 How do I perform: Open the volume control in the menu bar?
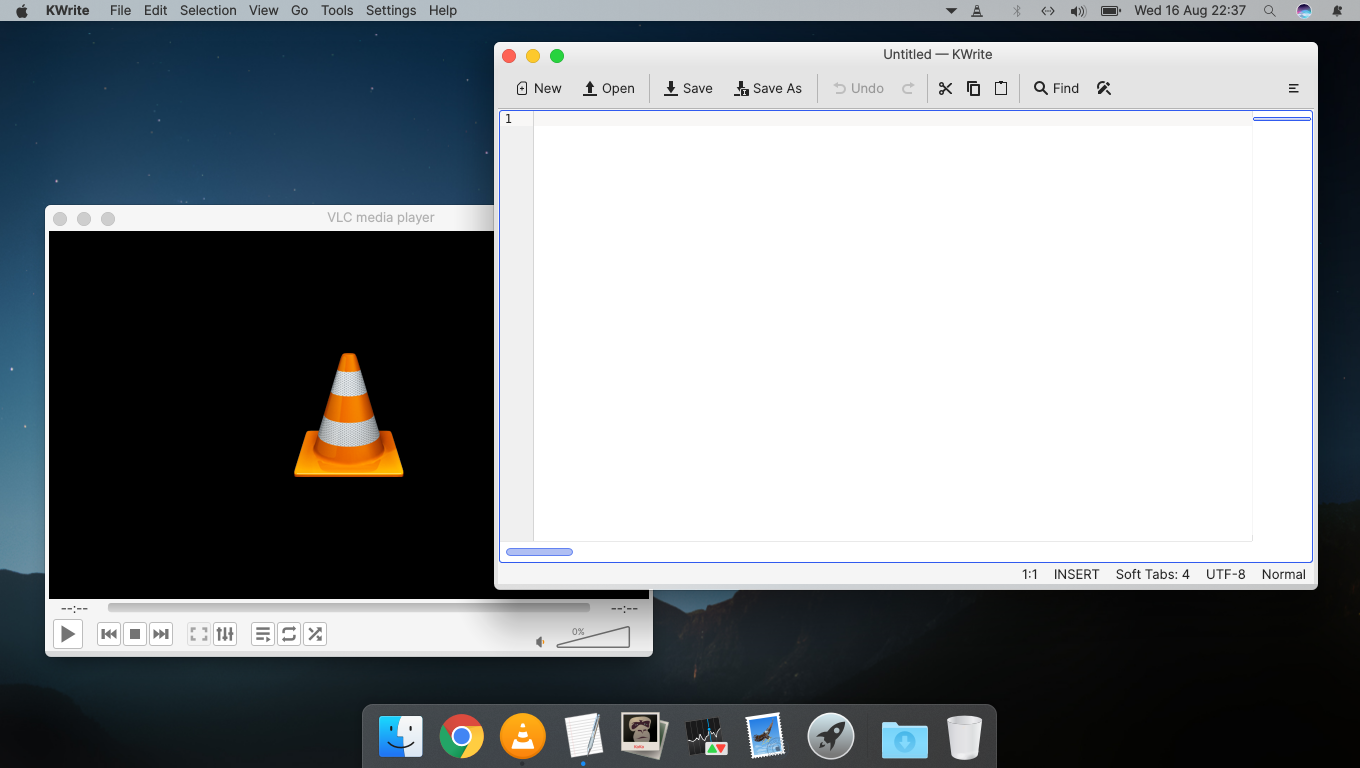pos(1077,10)
